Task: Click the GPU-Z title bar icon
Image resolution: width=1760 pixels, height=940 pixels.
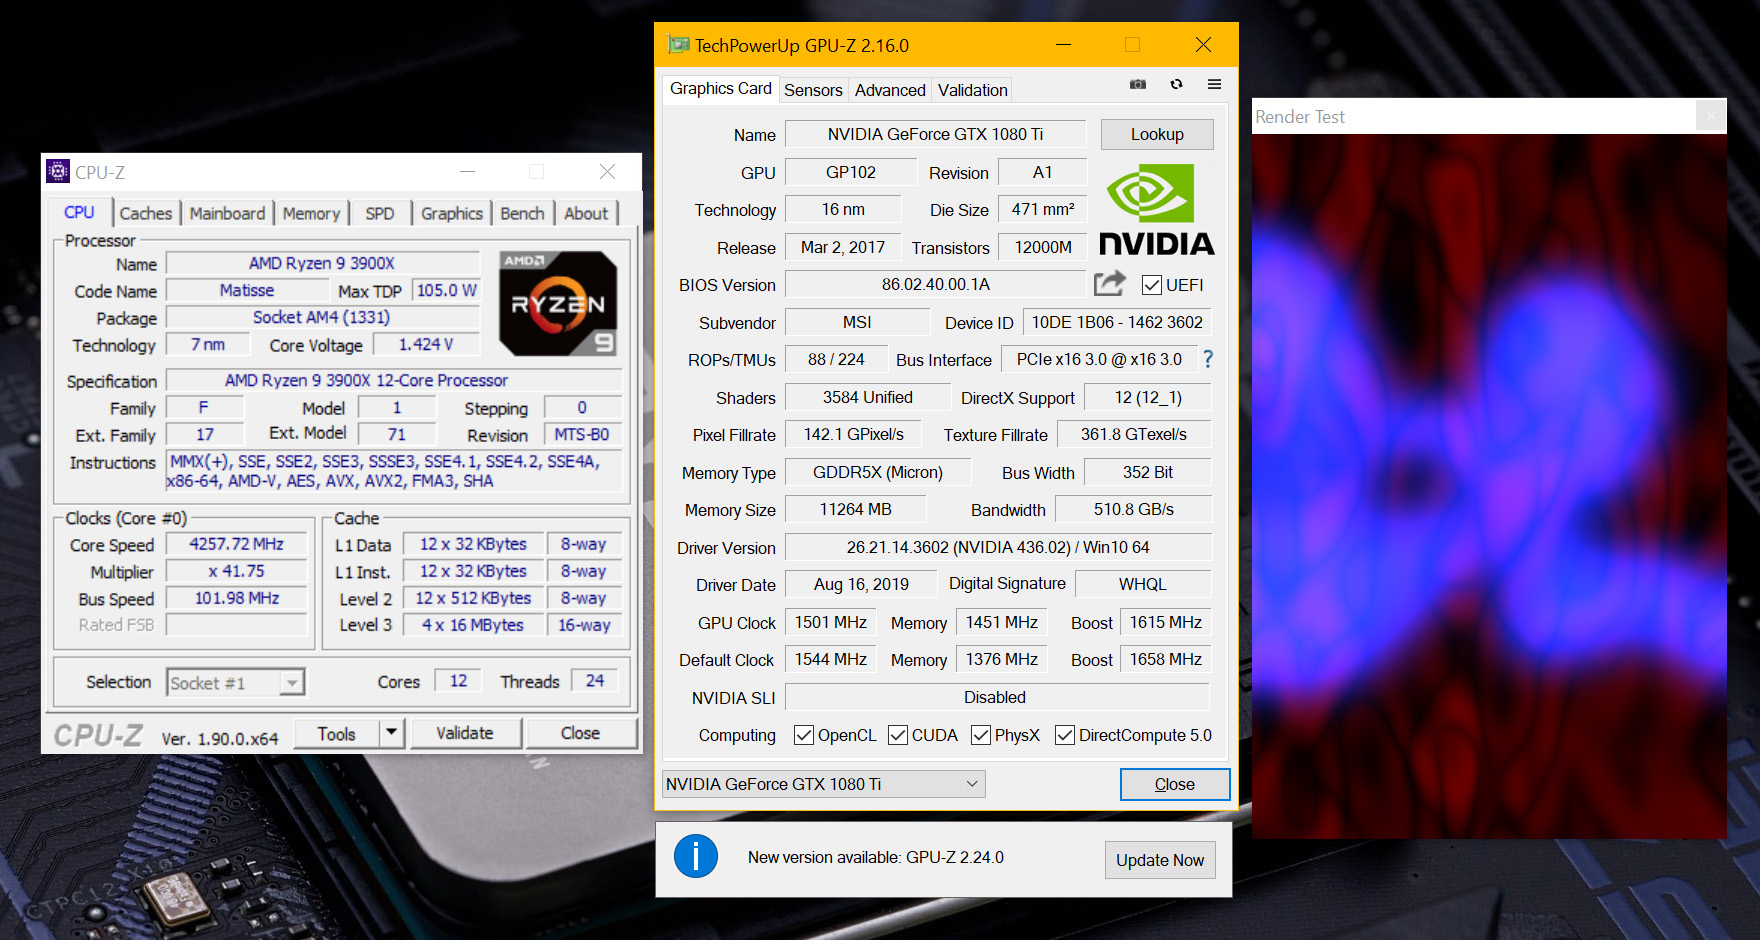Action: pyautogui.click(x=678, y=45)
